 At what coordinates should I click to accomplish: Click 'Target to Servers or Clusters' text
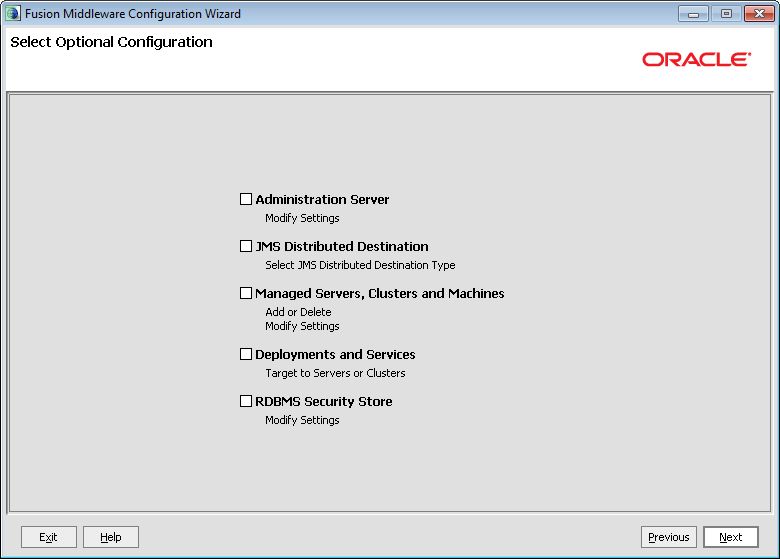tap(335, 373)
